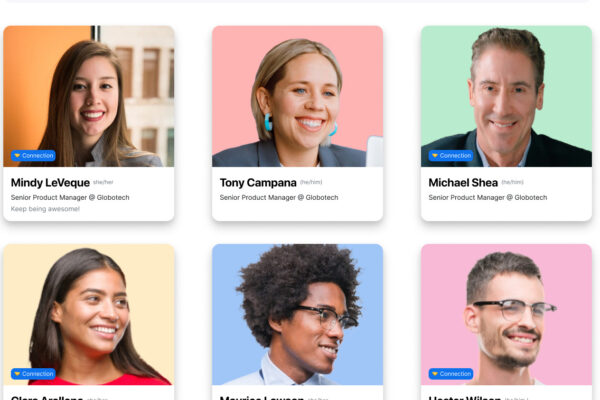
Task: Click Tony's Senior Product Manager @ Globotech title
Action: pos(279,198)
